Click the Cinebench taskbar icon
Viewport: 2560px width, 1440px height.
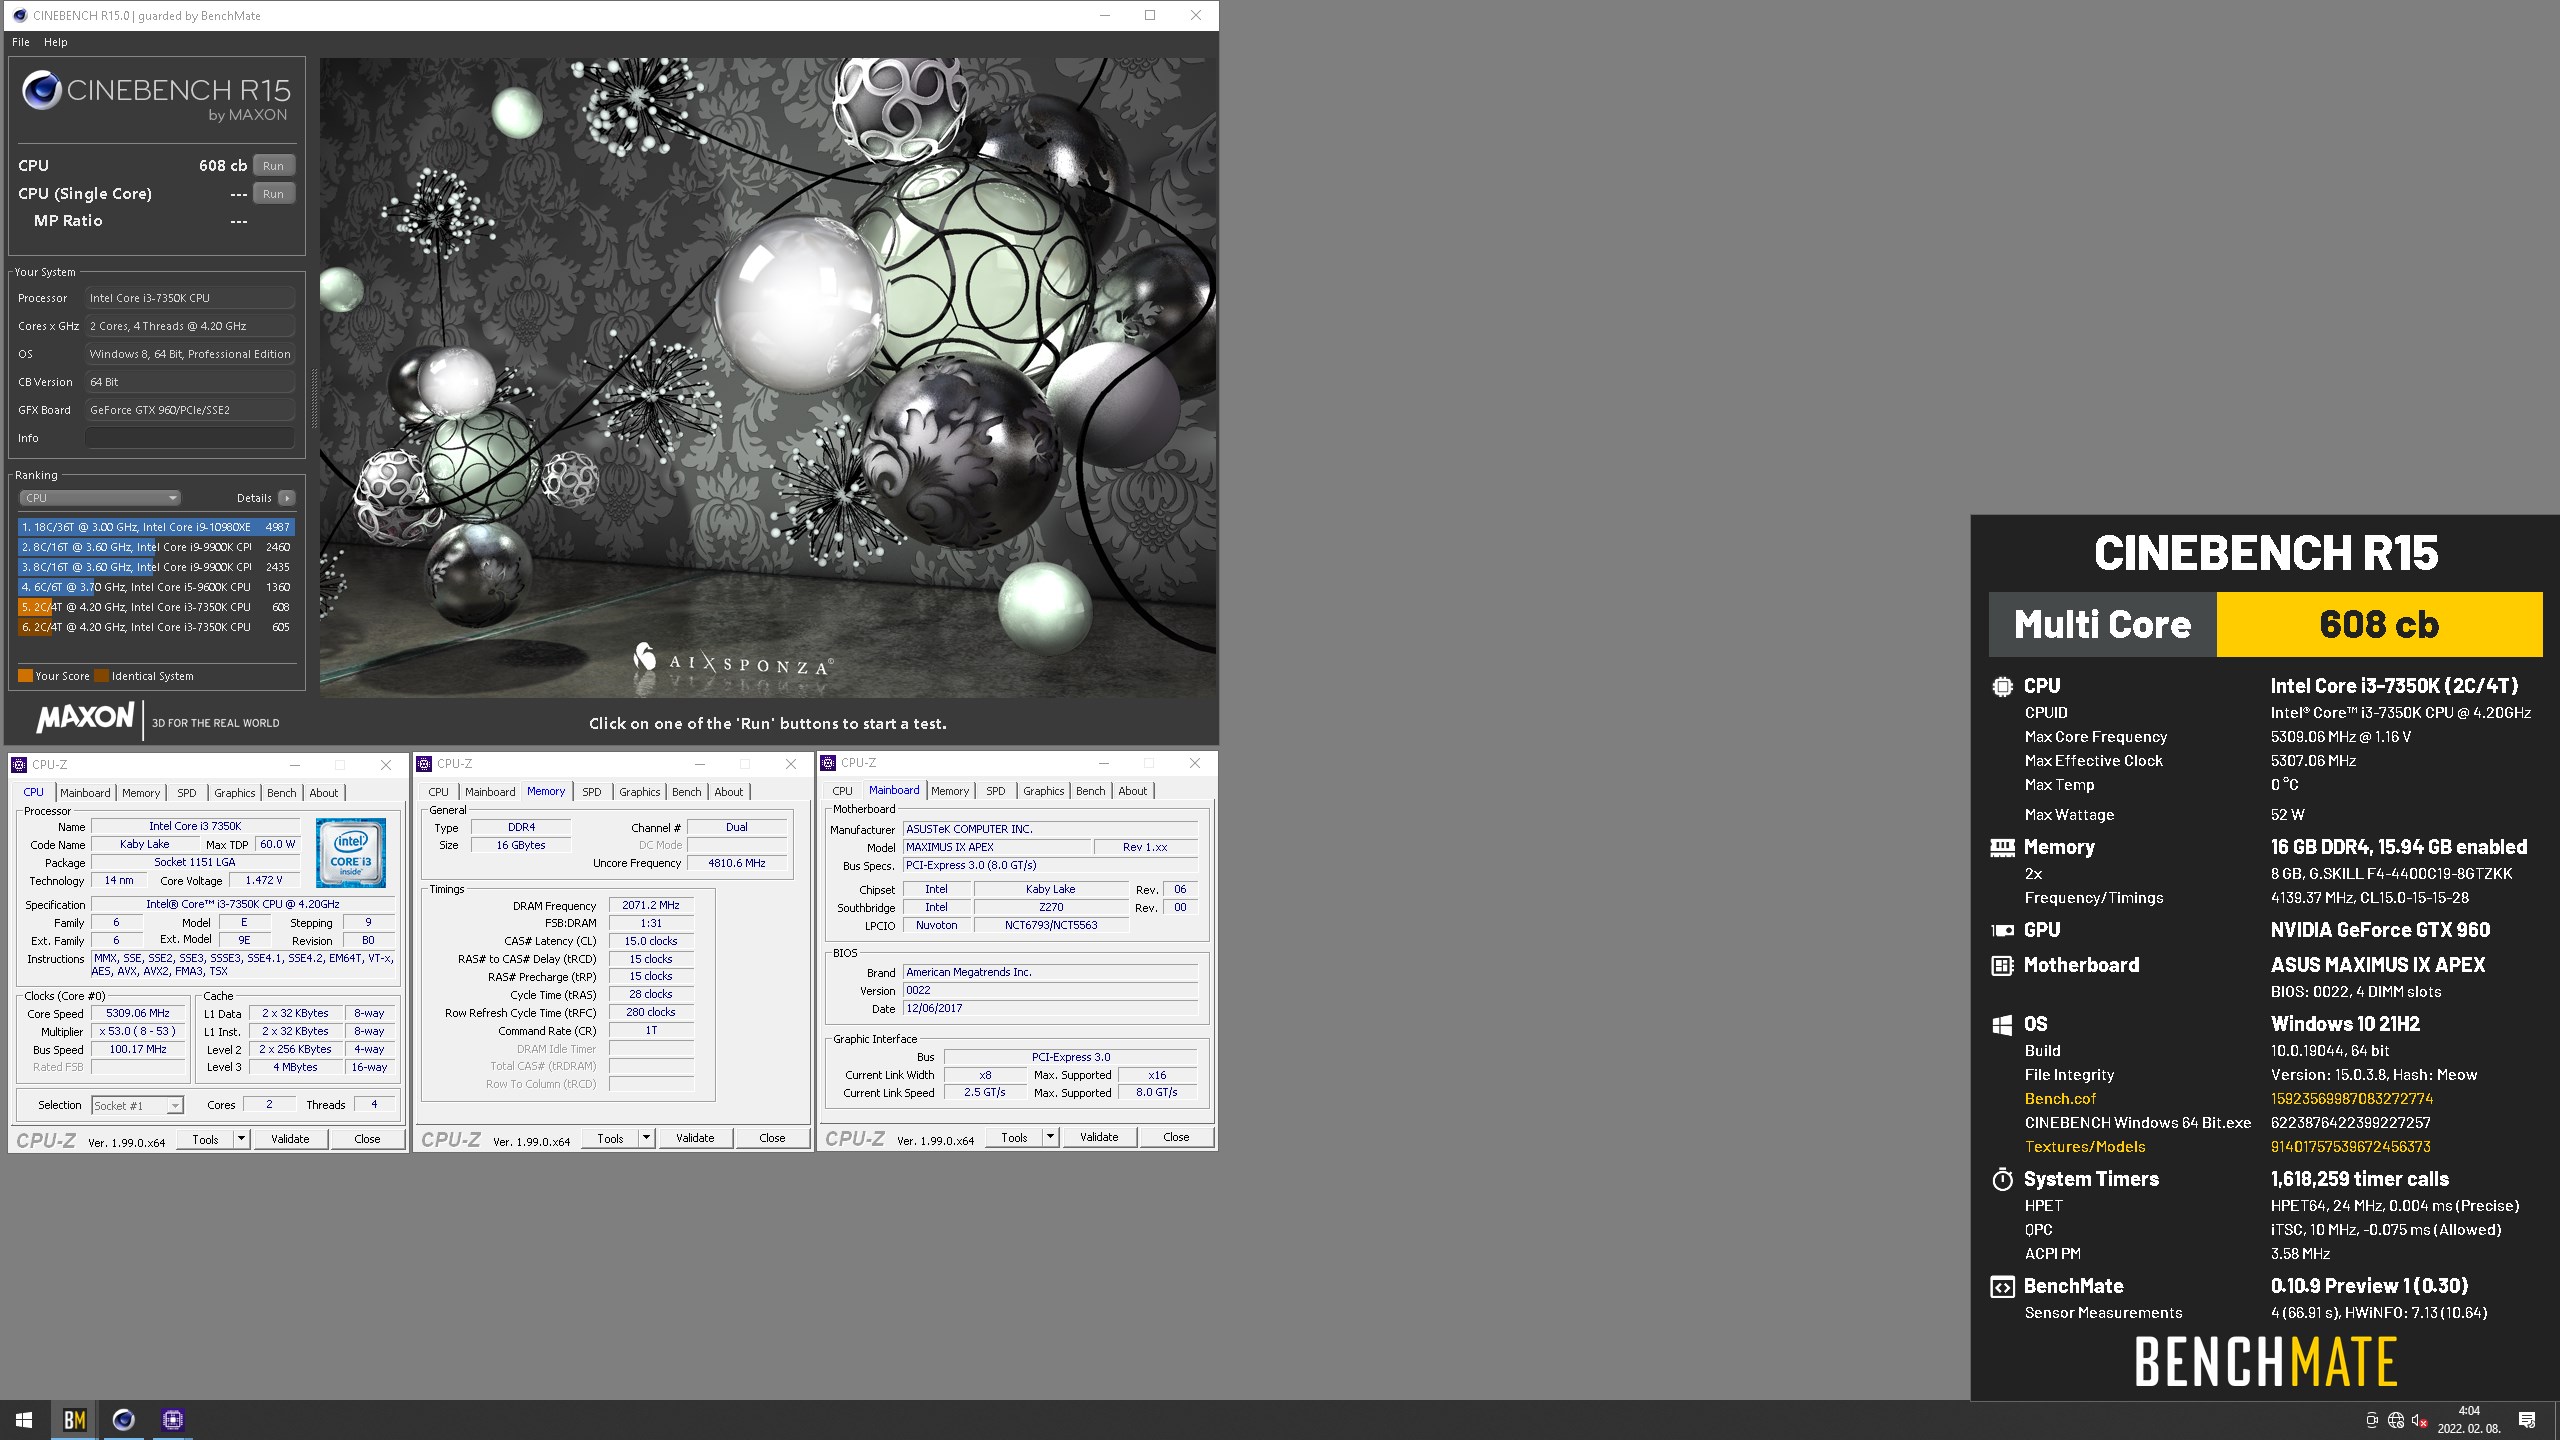tap(123, 1420)
